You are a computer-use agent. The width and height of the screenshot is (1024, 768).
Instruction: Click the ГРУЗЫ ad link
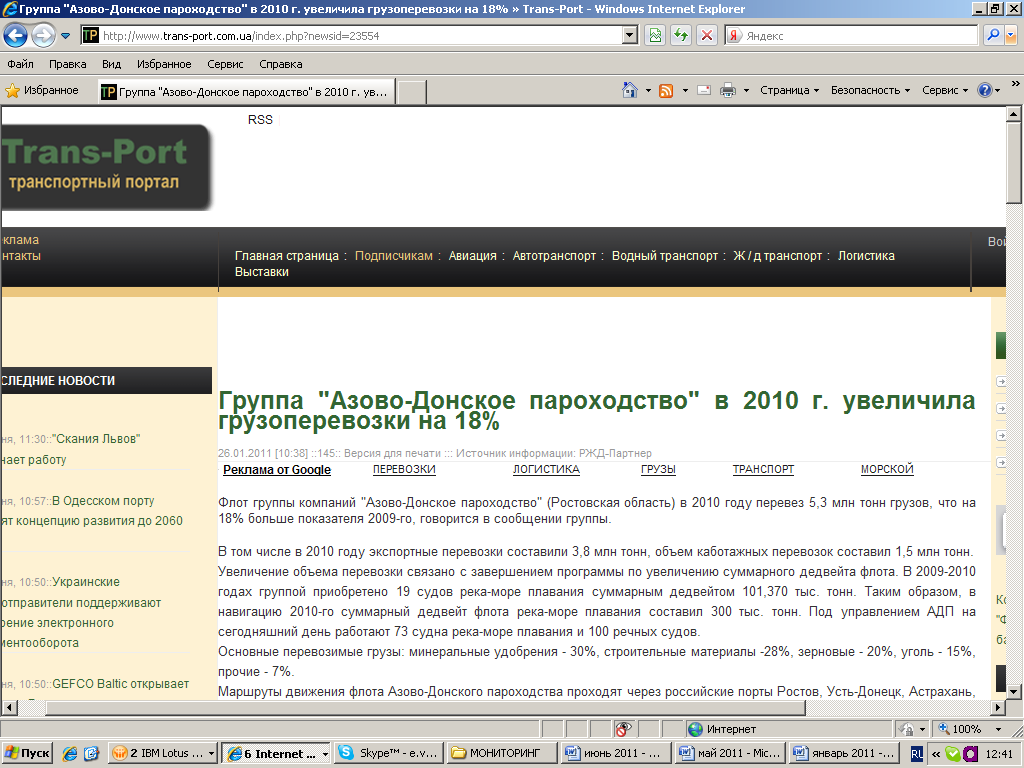pyautogui.click(x=658, y=470)
